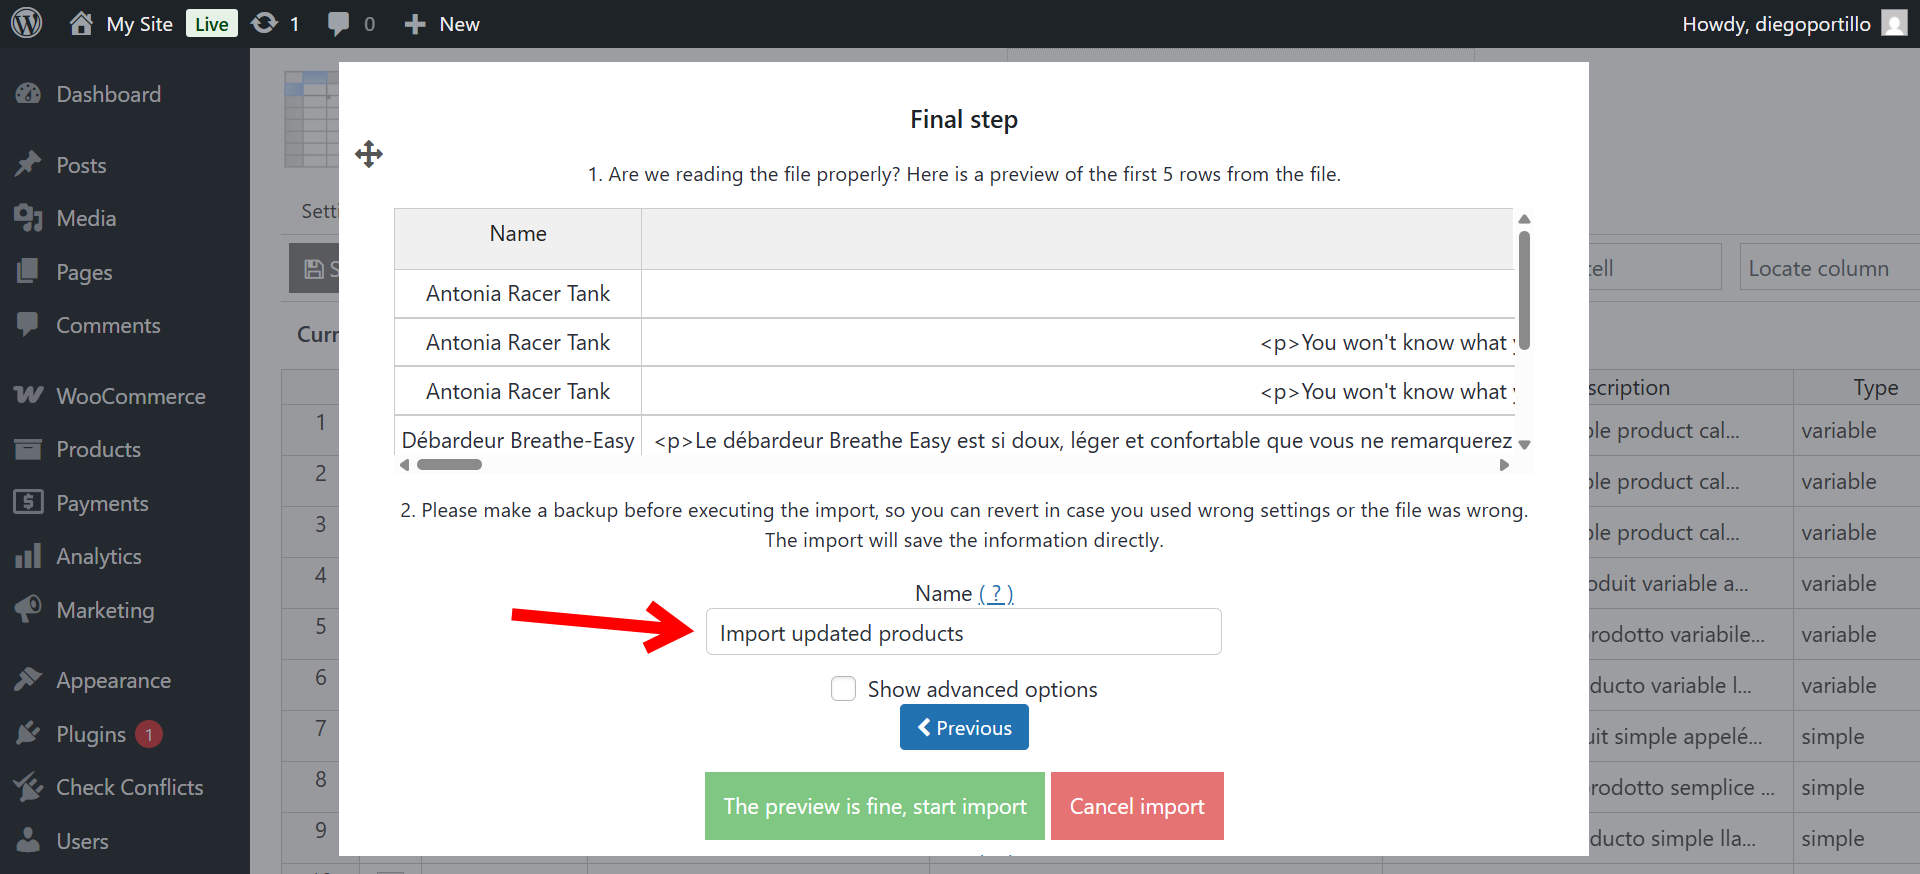
Task: Go back with the Previous button
Action: 964,728
